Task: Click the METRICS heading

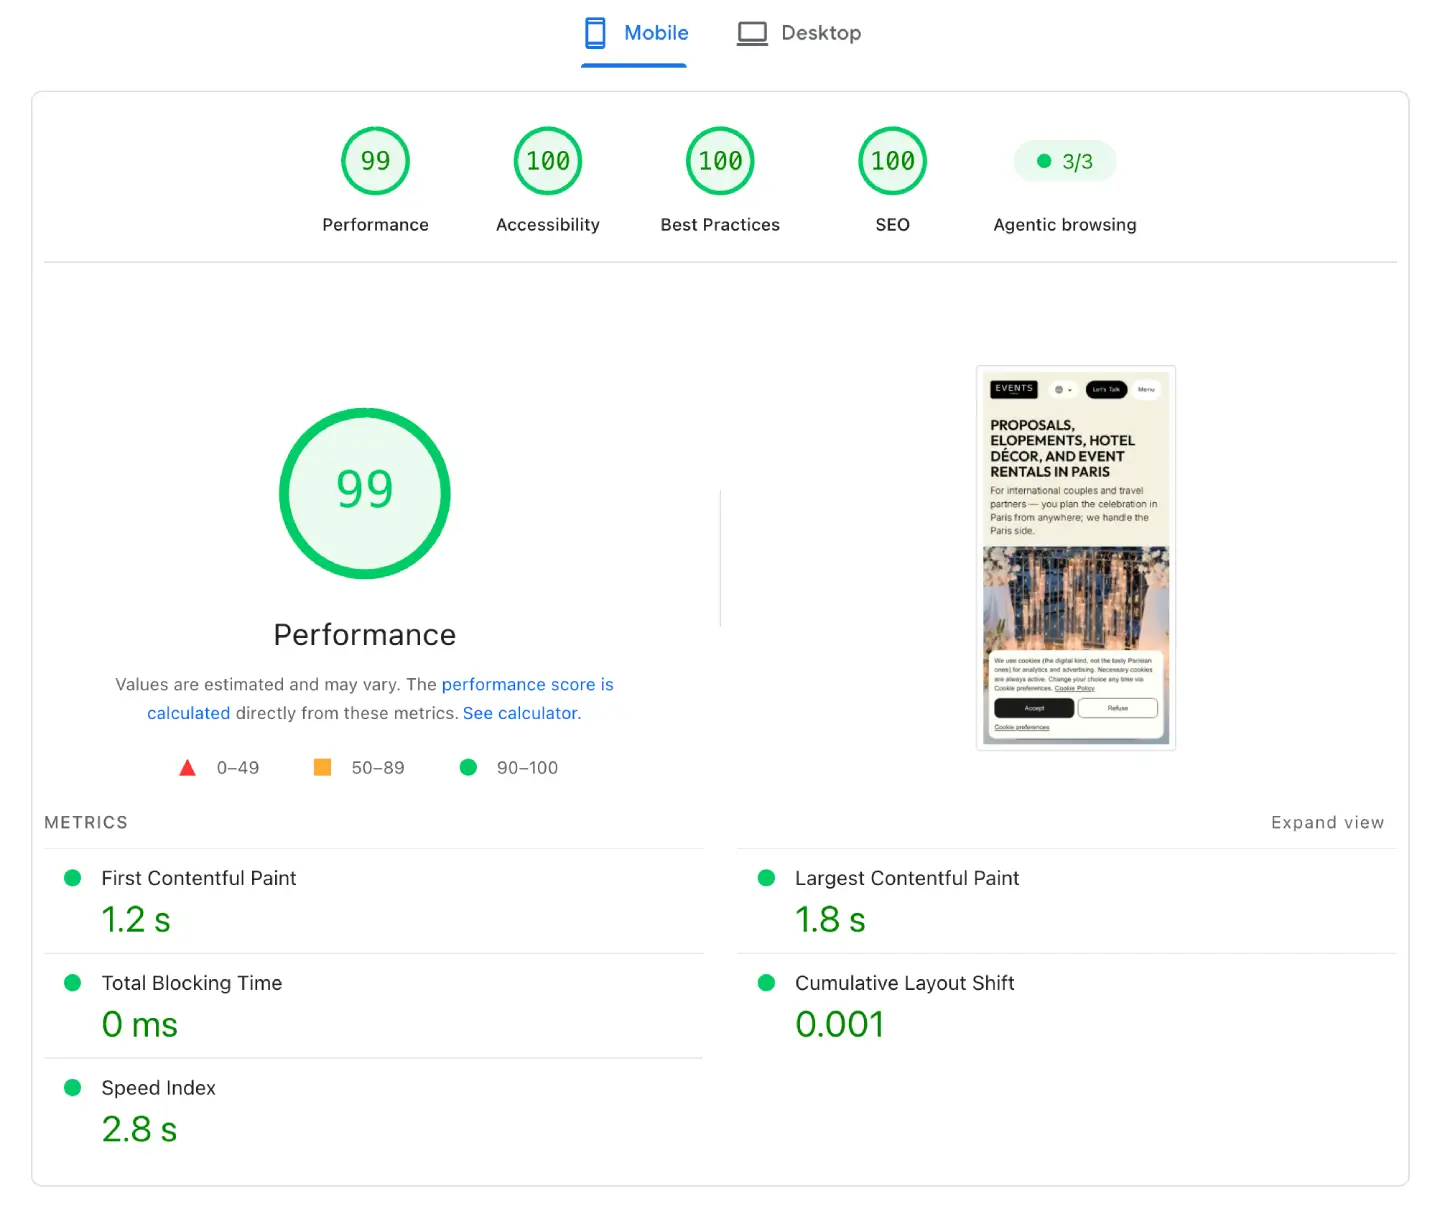Action: tap(86, 822)
